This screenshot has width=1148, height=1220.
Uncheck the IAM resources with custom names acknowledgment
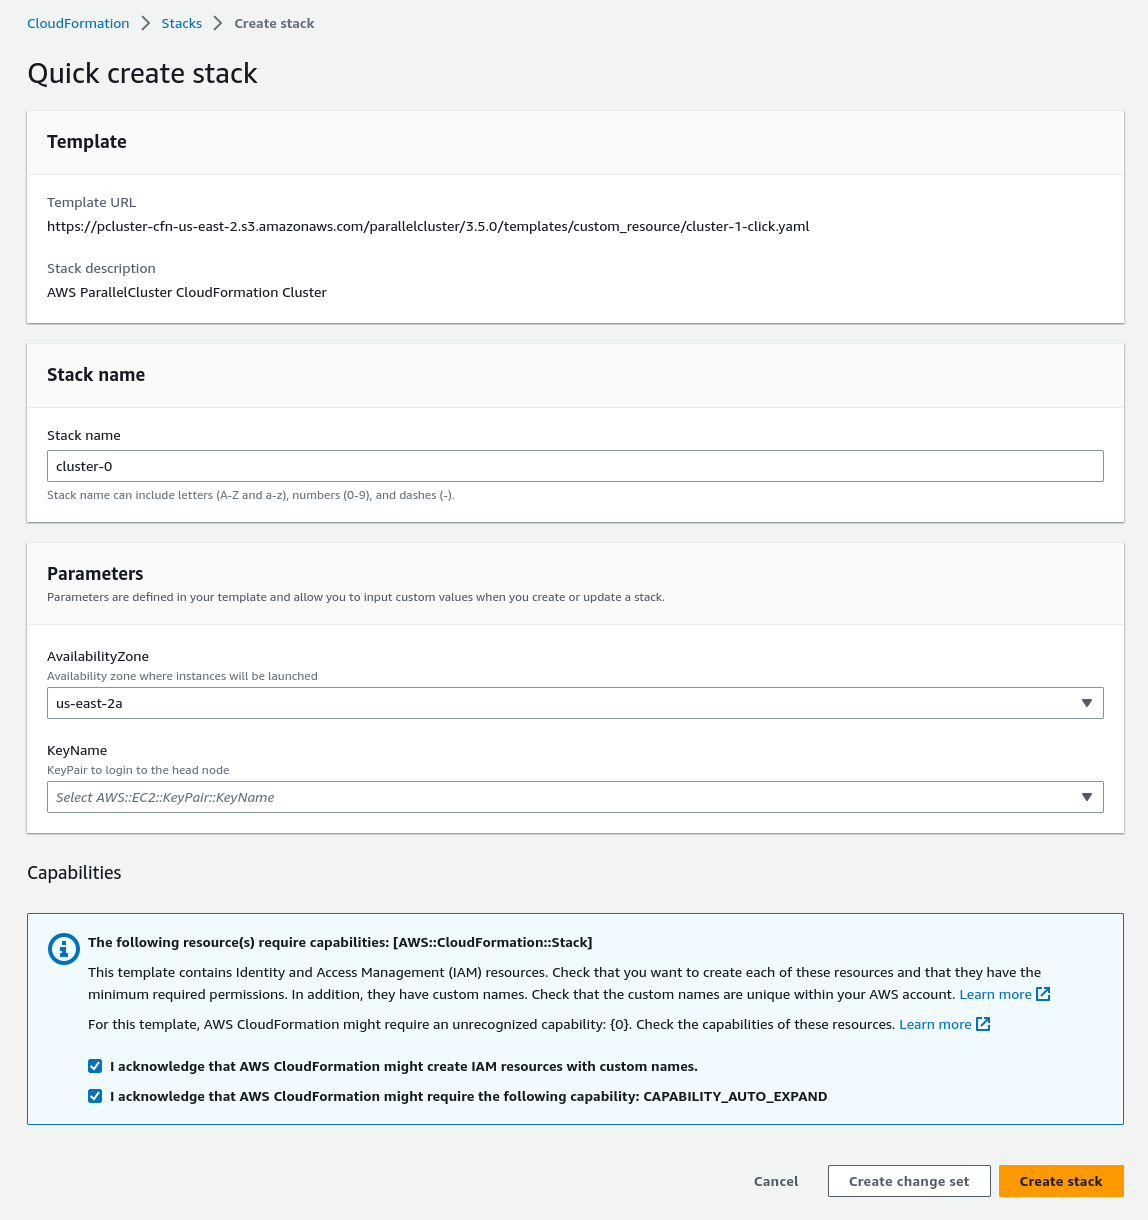click(x=95, y=1066)
